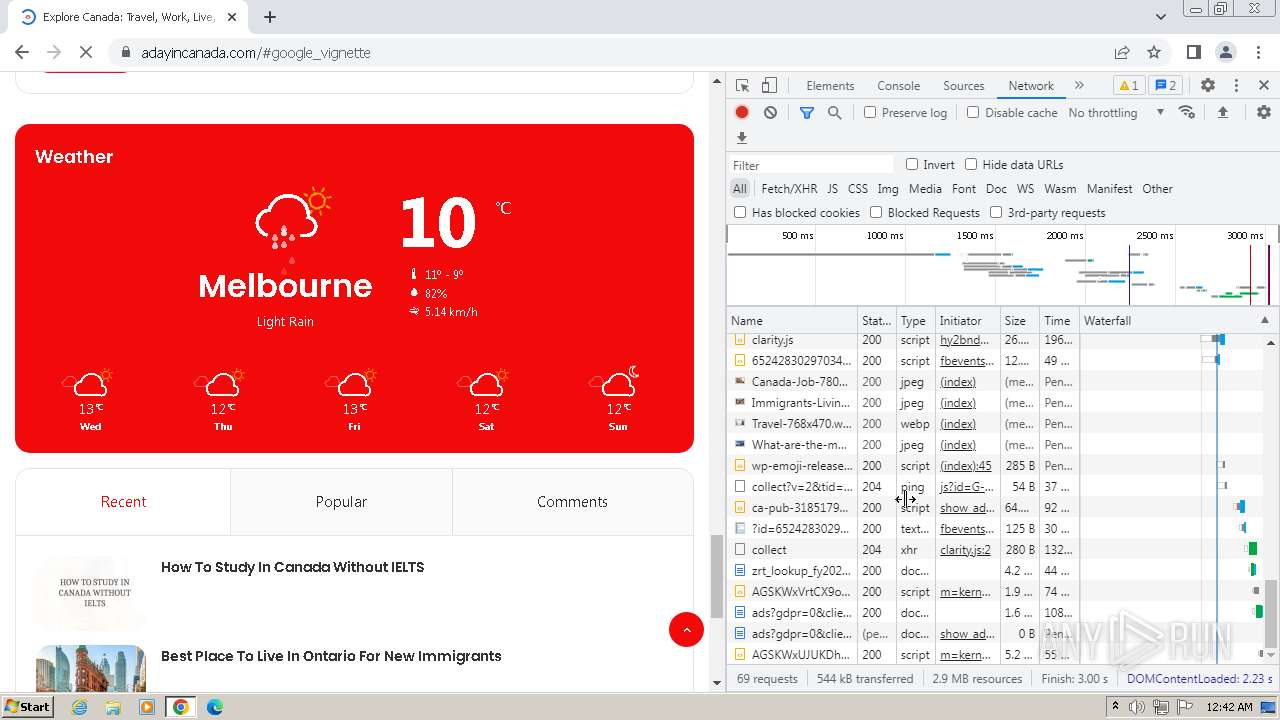Open network conditions wifi icon
1280x720 pixels.
point(1187,113)
